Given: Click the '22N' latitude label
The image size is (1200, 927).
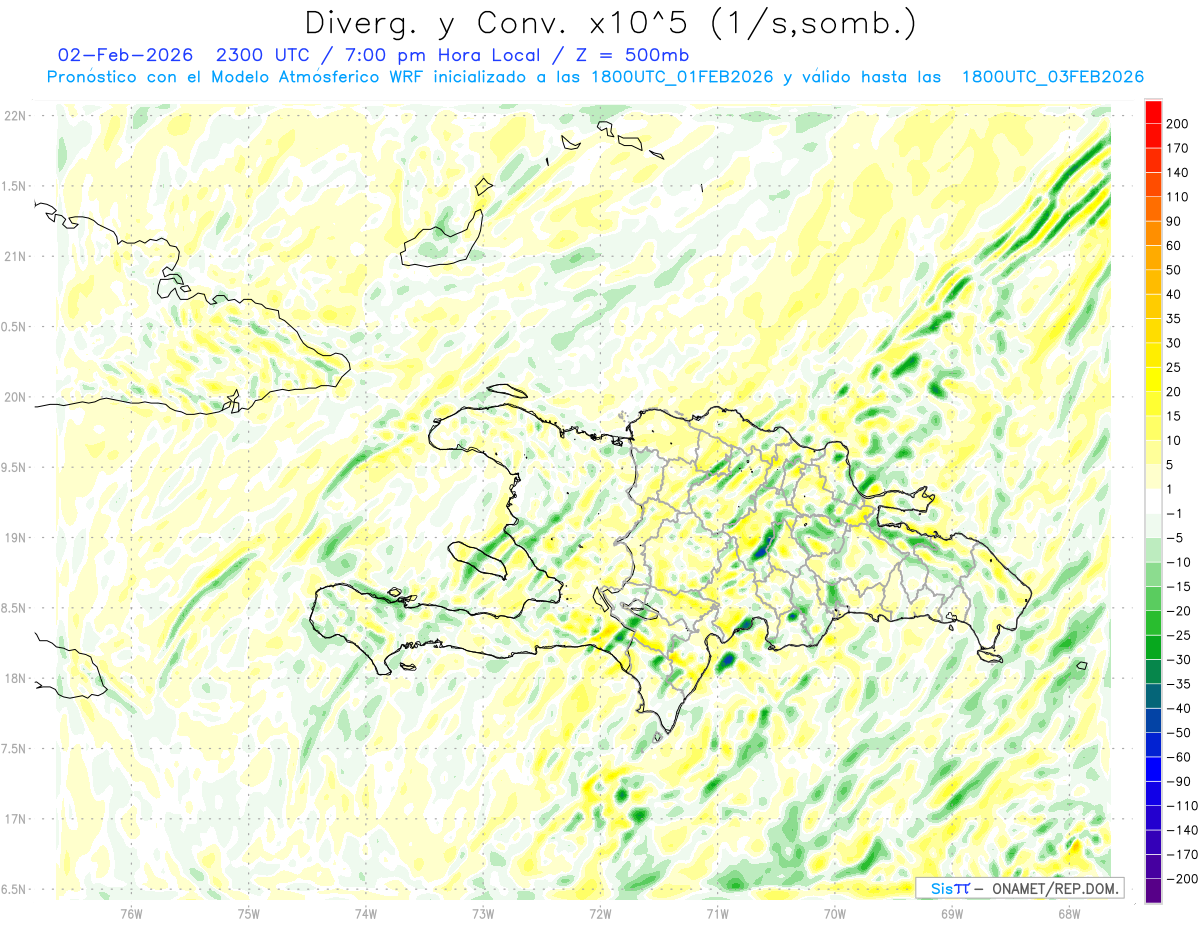Looking at the screenshot, I should tap(15, 116).
